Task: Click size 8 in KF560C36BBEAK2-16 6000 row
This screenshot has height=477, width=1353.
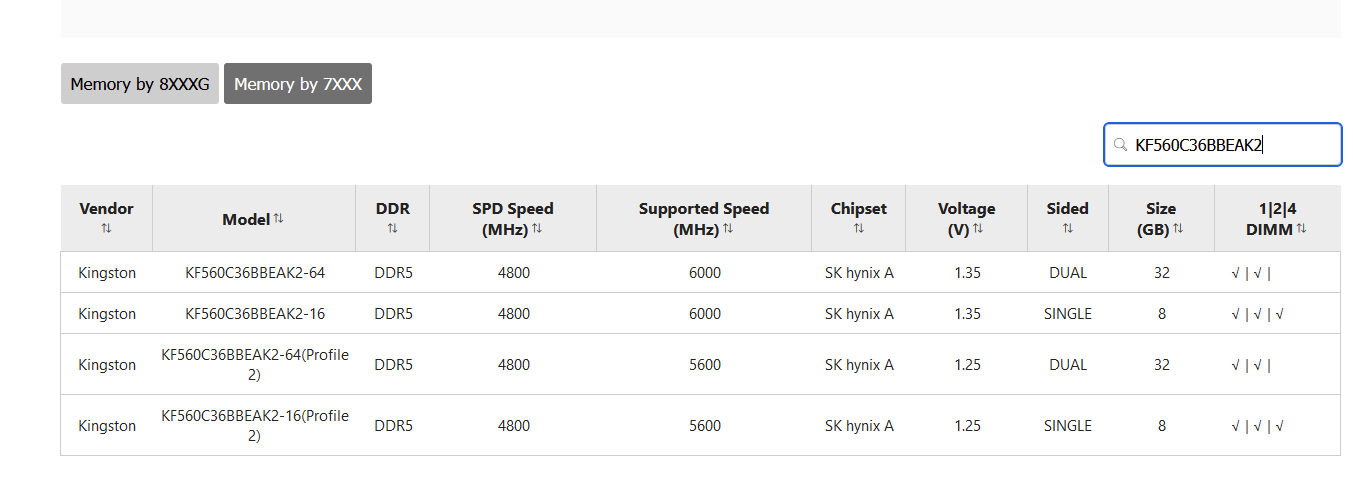Action: [1161, 313]
